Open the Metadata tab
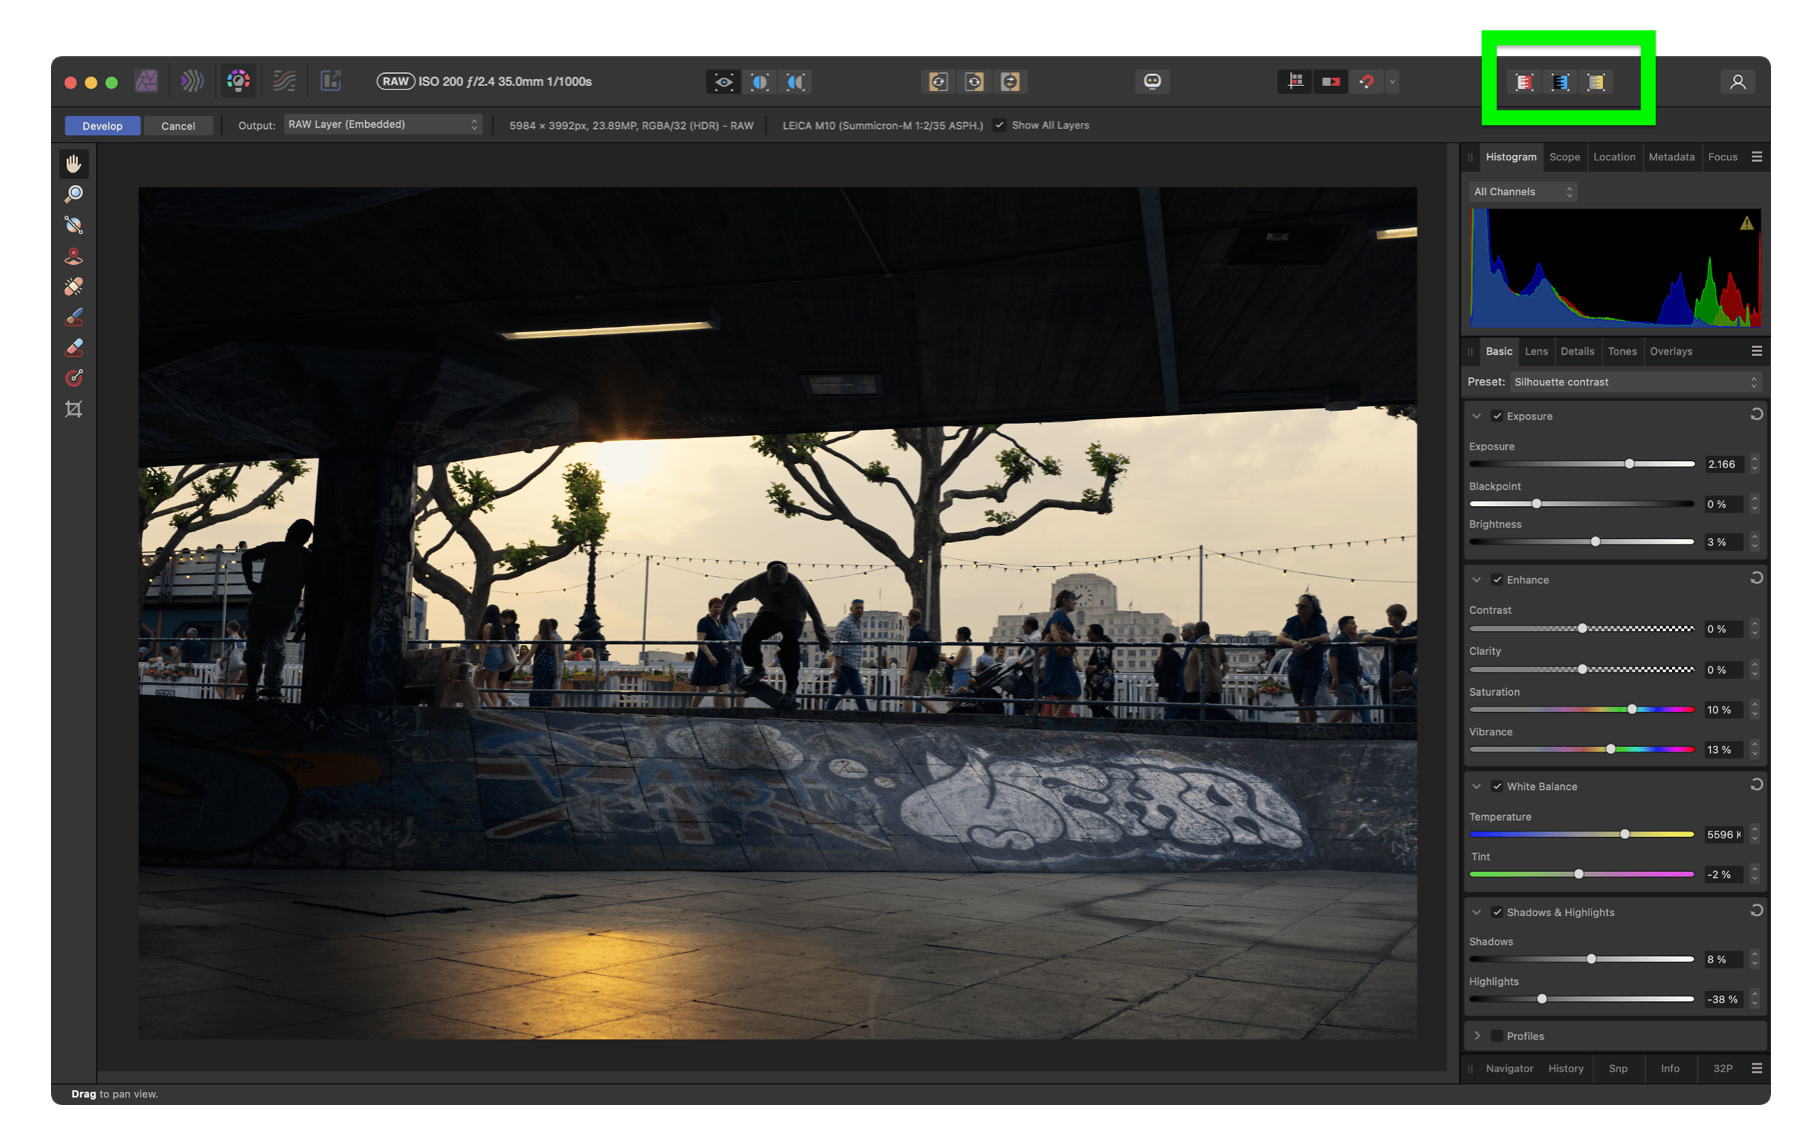 1671,157
